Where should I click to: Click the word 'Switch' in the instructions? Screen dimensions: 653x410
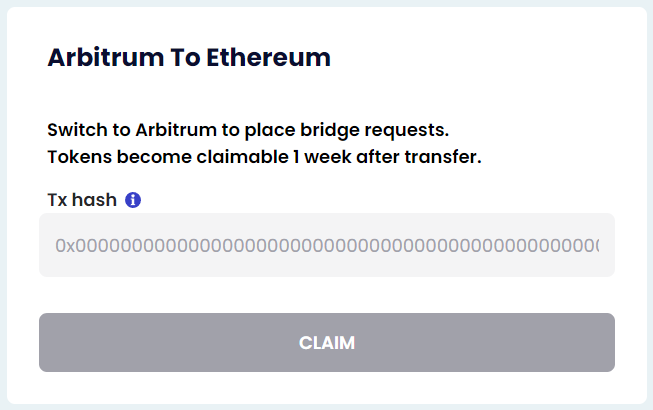77,130
